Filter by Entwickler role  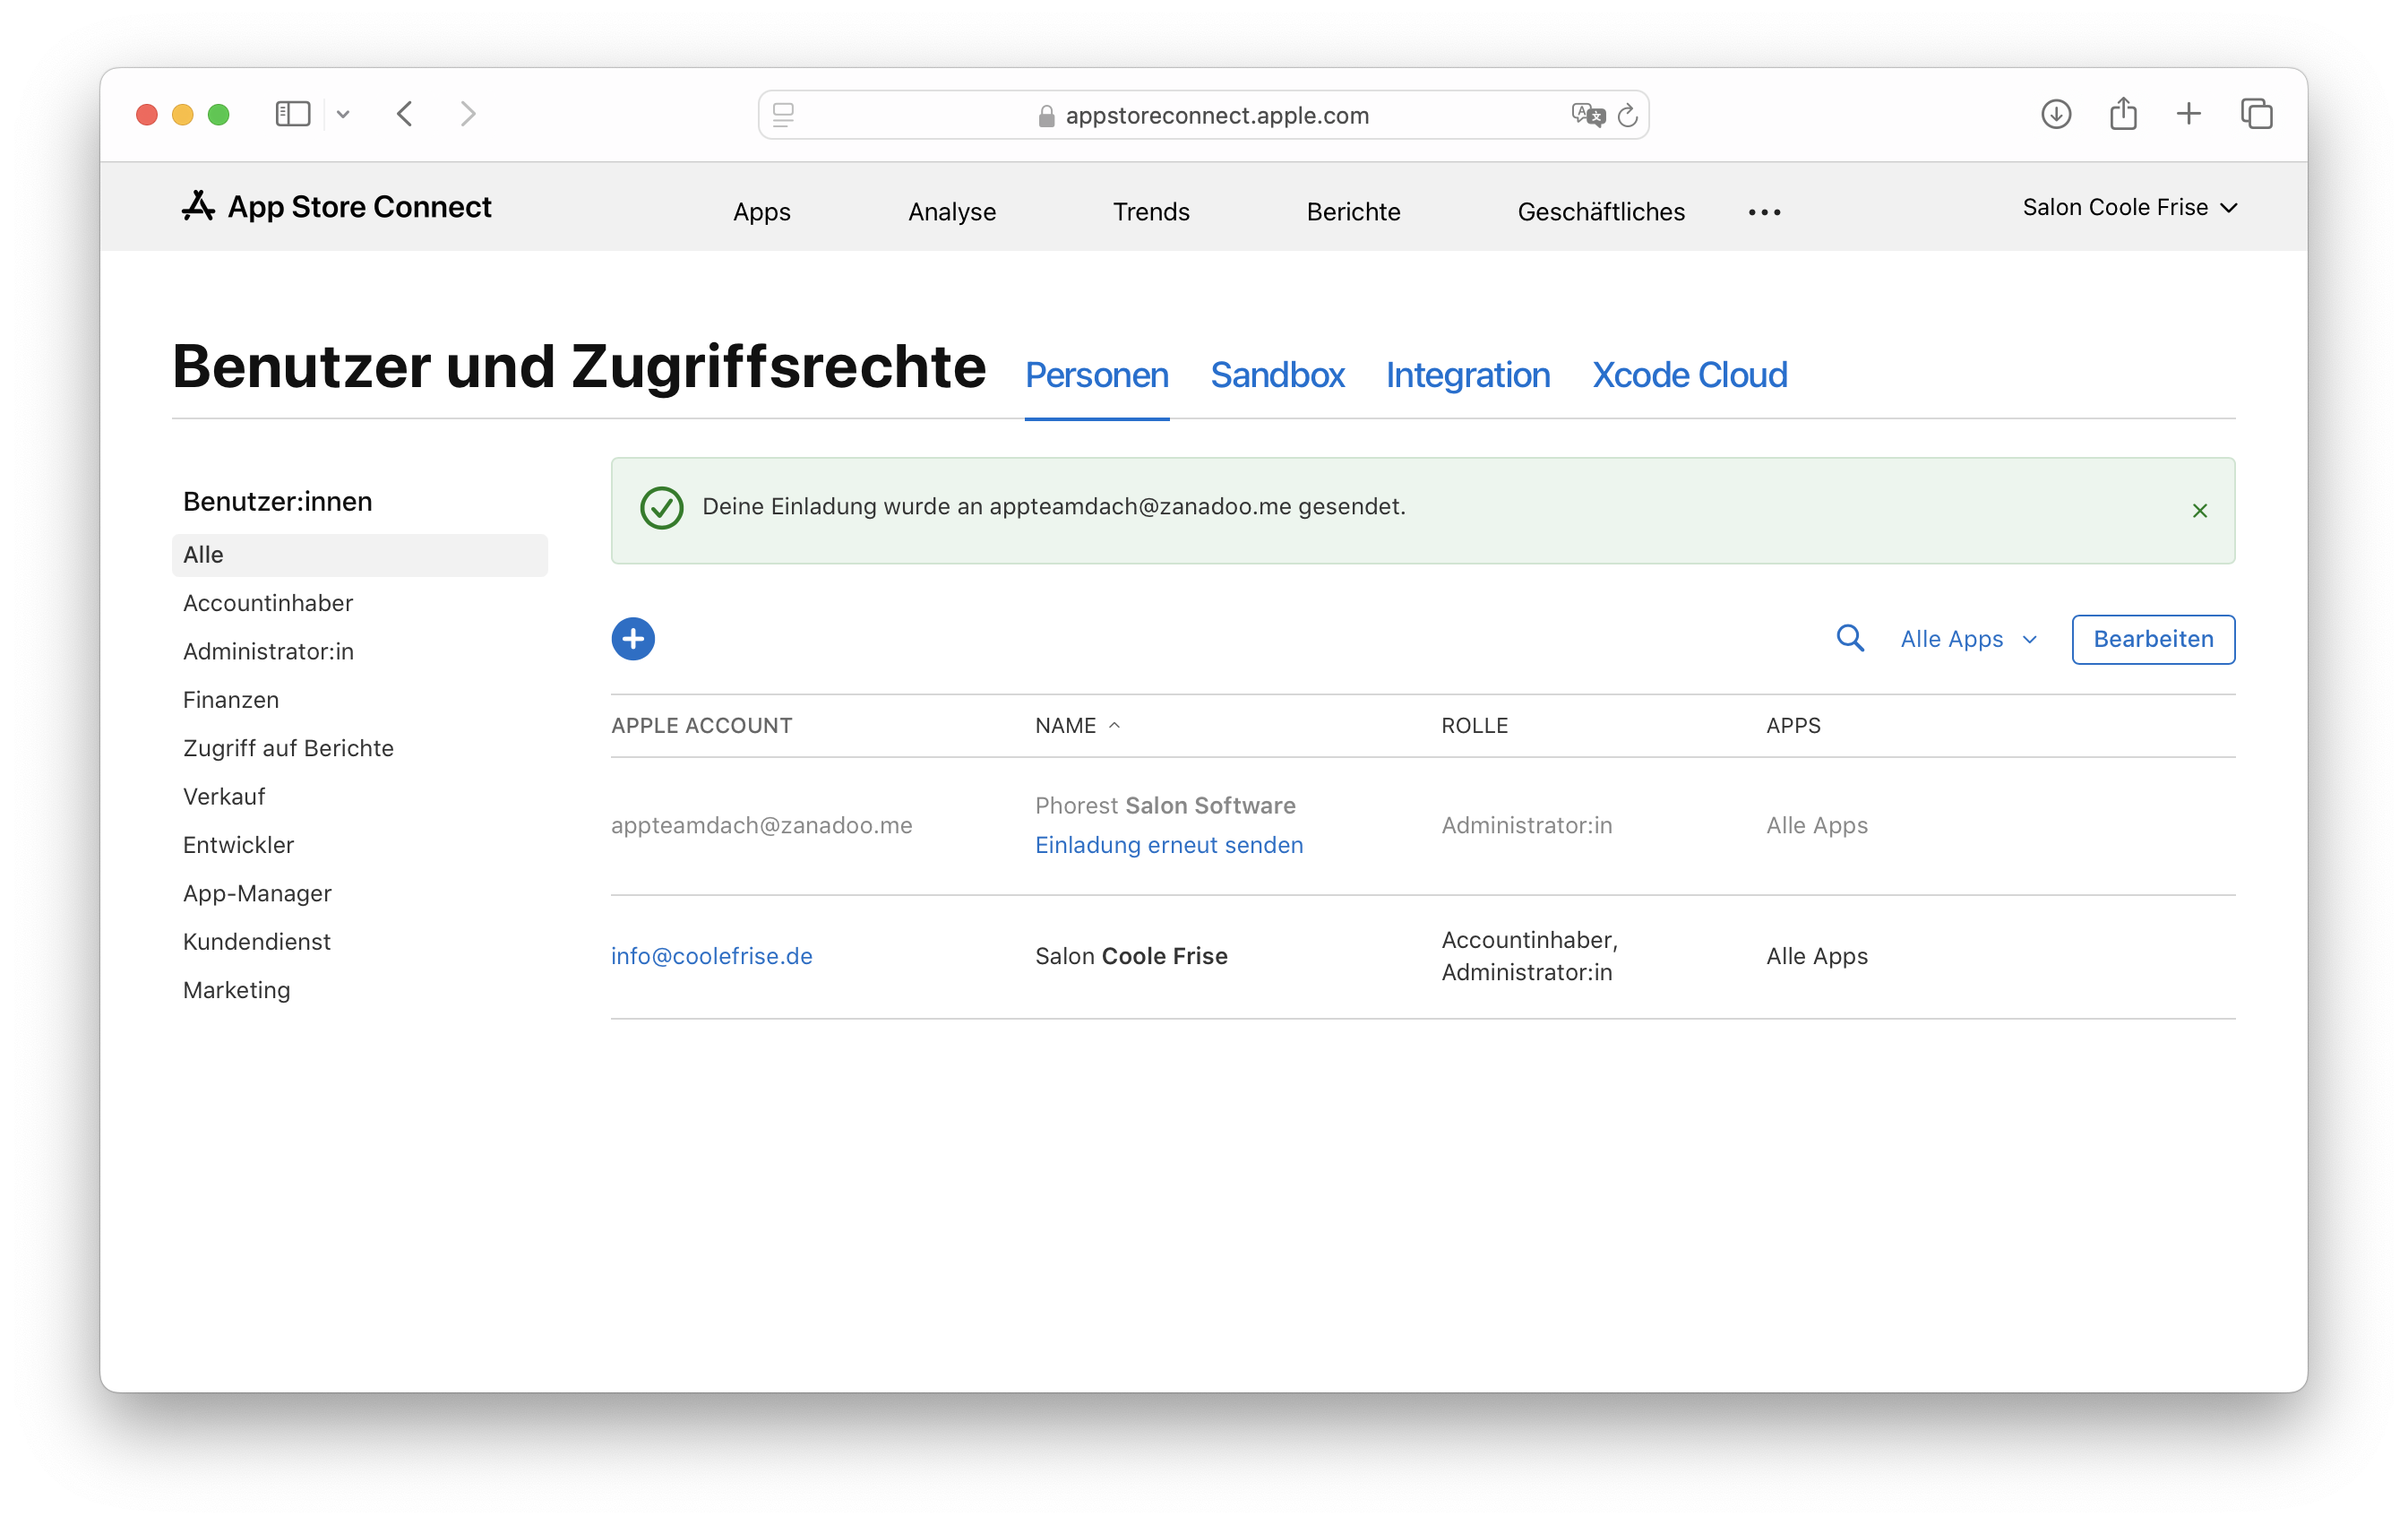click(x=238, y=845)
